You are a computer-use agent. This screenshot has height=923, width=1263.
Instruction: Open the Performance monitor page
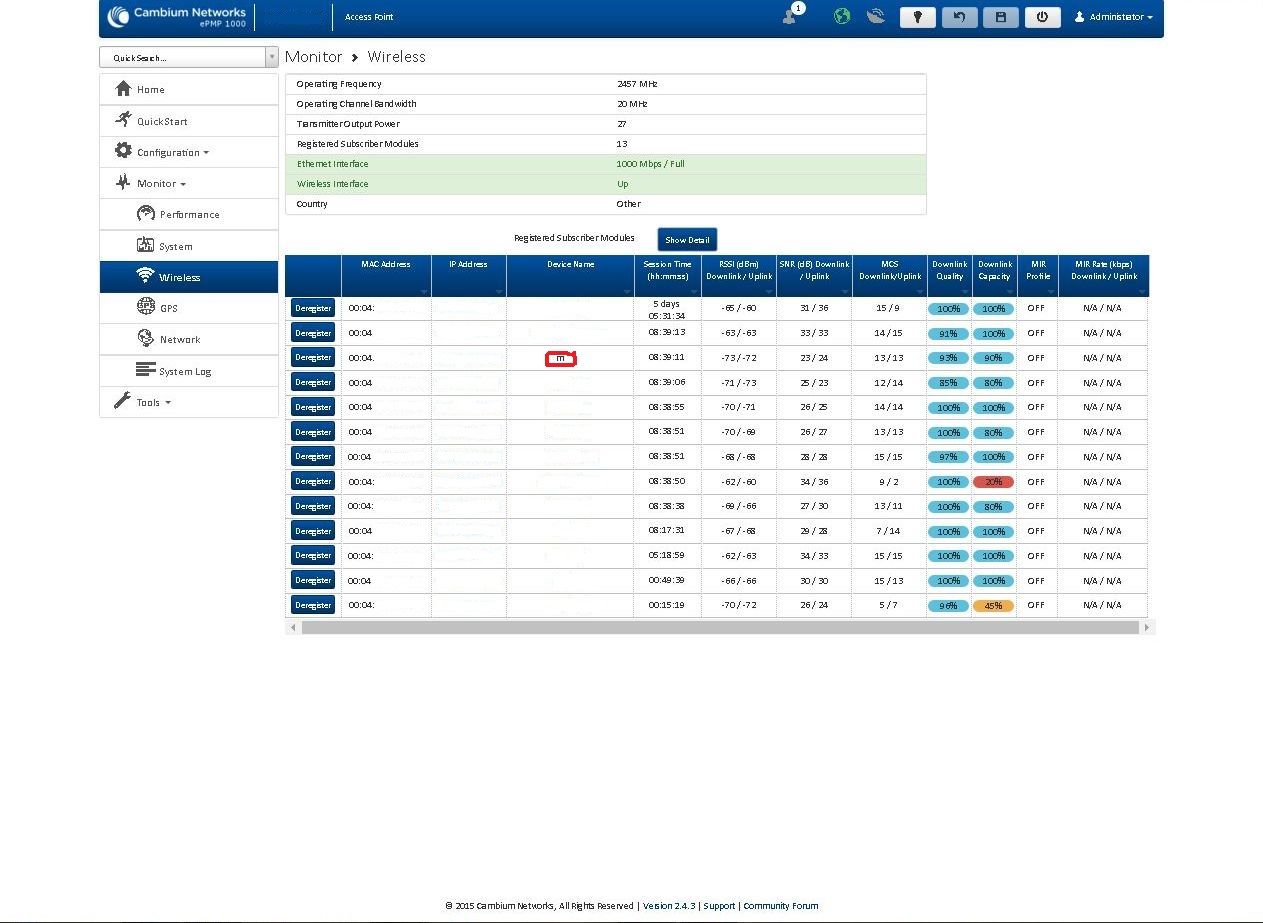[x=189, y=214]
